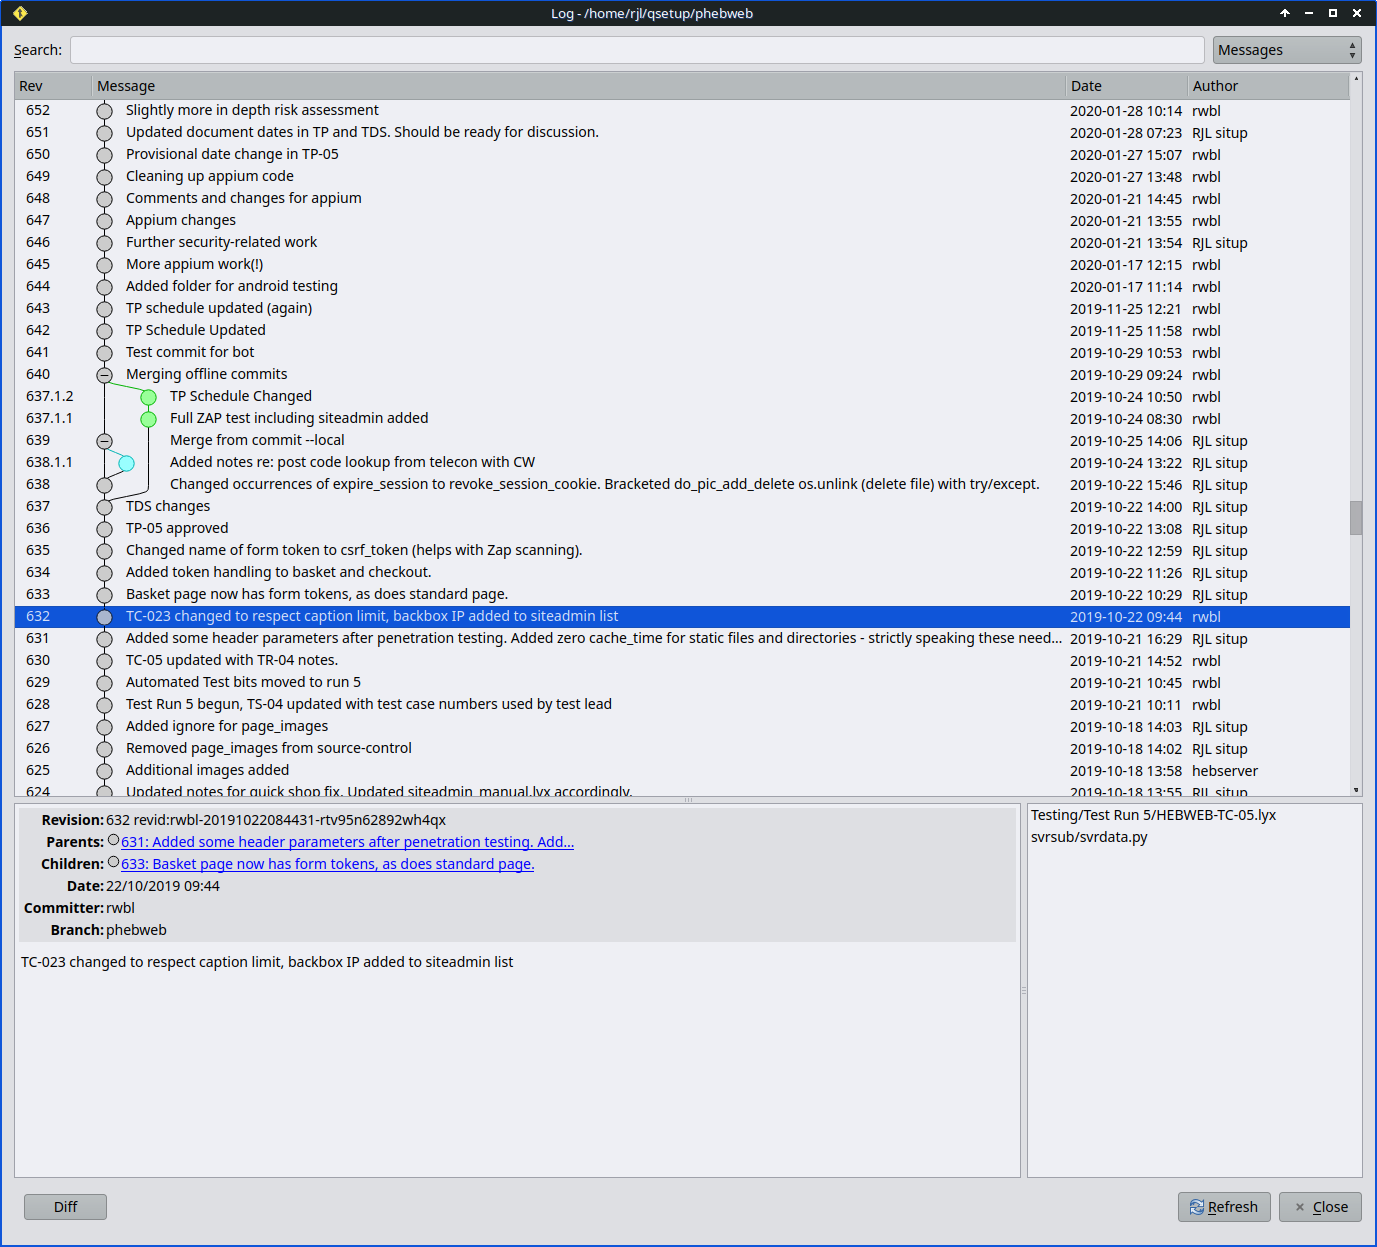Viewport: 1377px width, 1247px height.
Task: Click the Author column header
Action: (x=1268, y=86)
